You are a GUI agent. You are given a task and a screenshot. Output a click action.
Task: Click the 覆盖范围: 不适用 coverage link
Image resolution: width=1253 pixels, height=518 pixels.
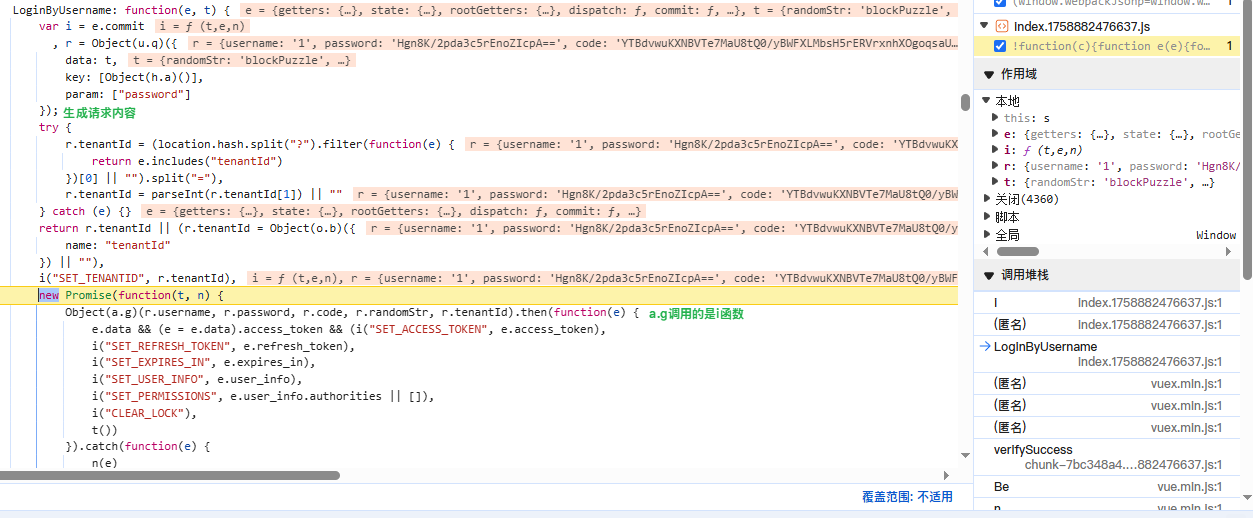pos(906,497)
